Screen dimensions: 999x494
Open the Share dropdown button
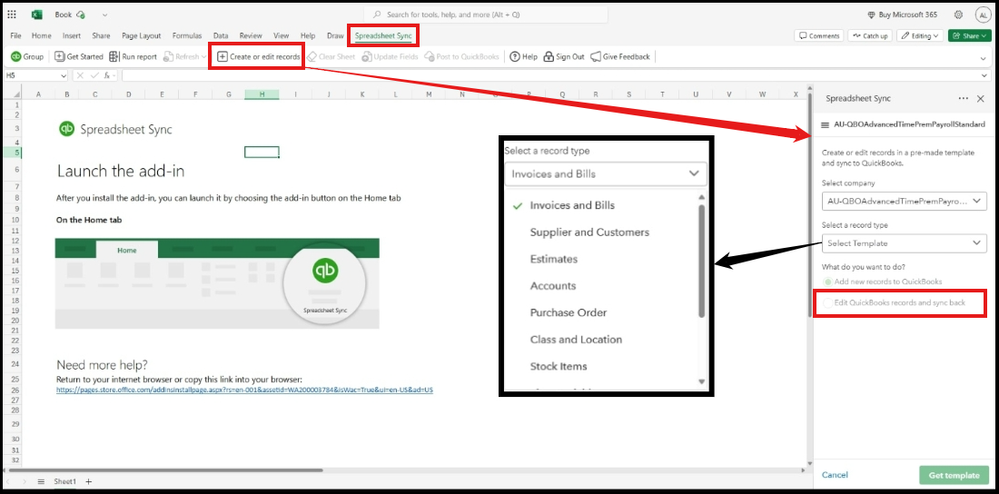click(x=970, y=36)
